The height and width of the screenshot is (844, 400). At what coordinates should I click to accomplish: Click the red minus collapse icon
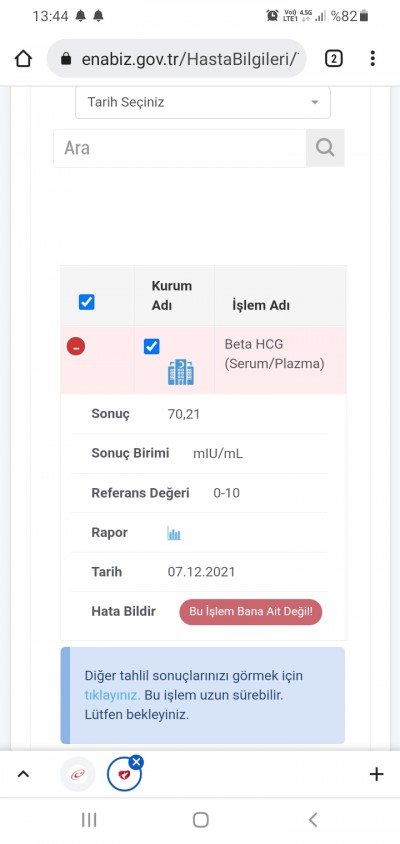(76, 347)
